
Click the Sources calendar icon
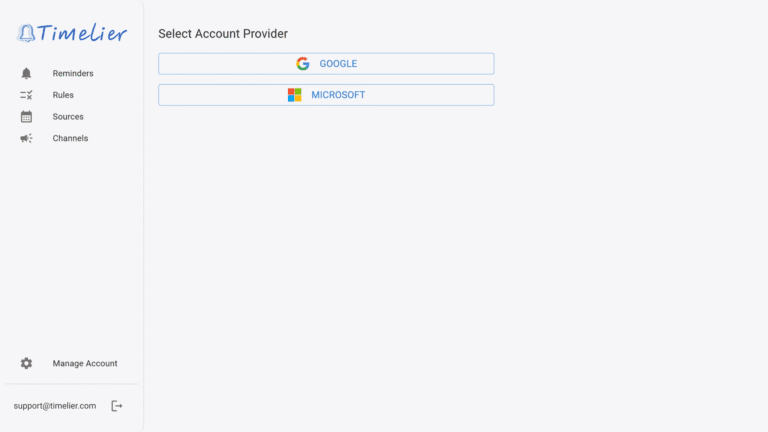[x=26, y=117]
